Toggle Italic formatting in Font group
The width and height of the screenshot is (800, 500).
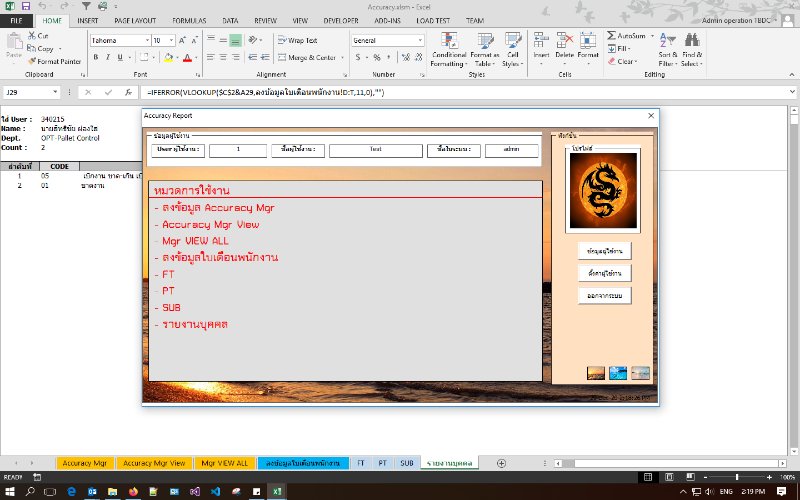coord(107,57)
